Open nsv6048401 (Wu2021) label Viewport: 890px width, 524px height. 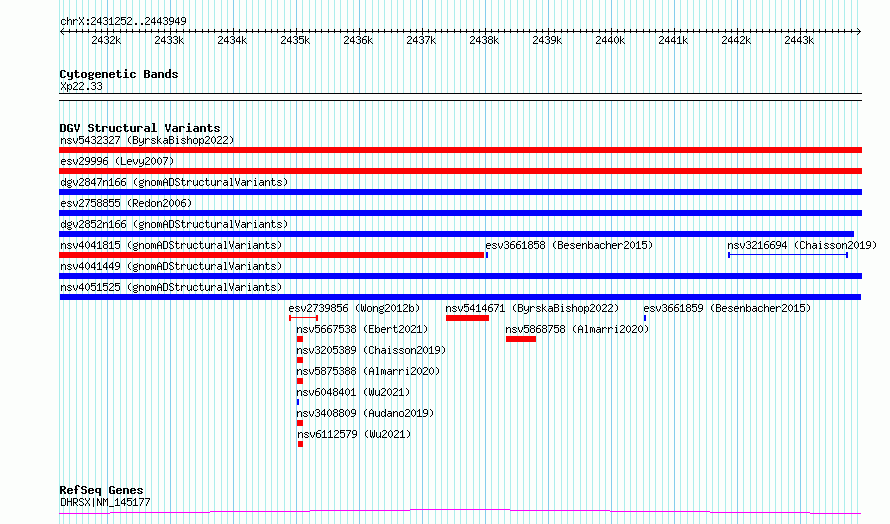point(353,392)
